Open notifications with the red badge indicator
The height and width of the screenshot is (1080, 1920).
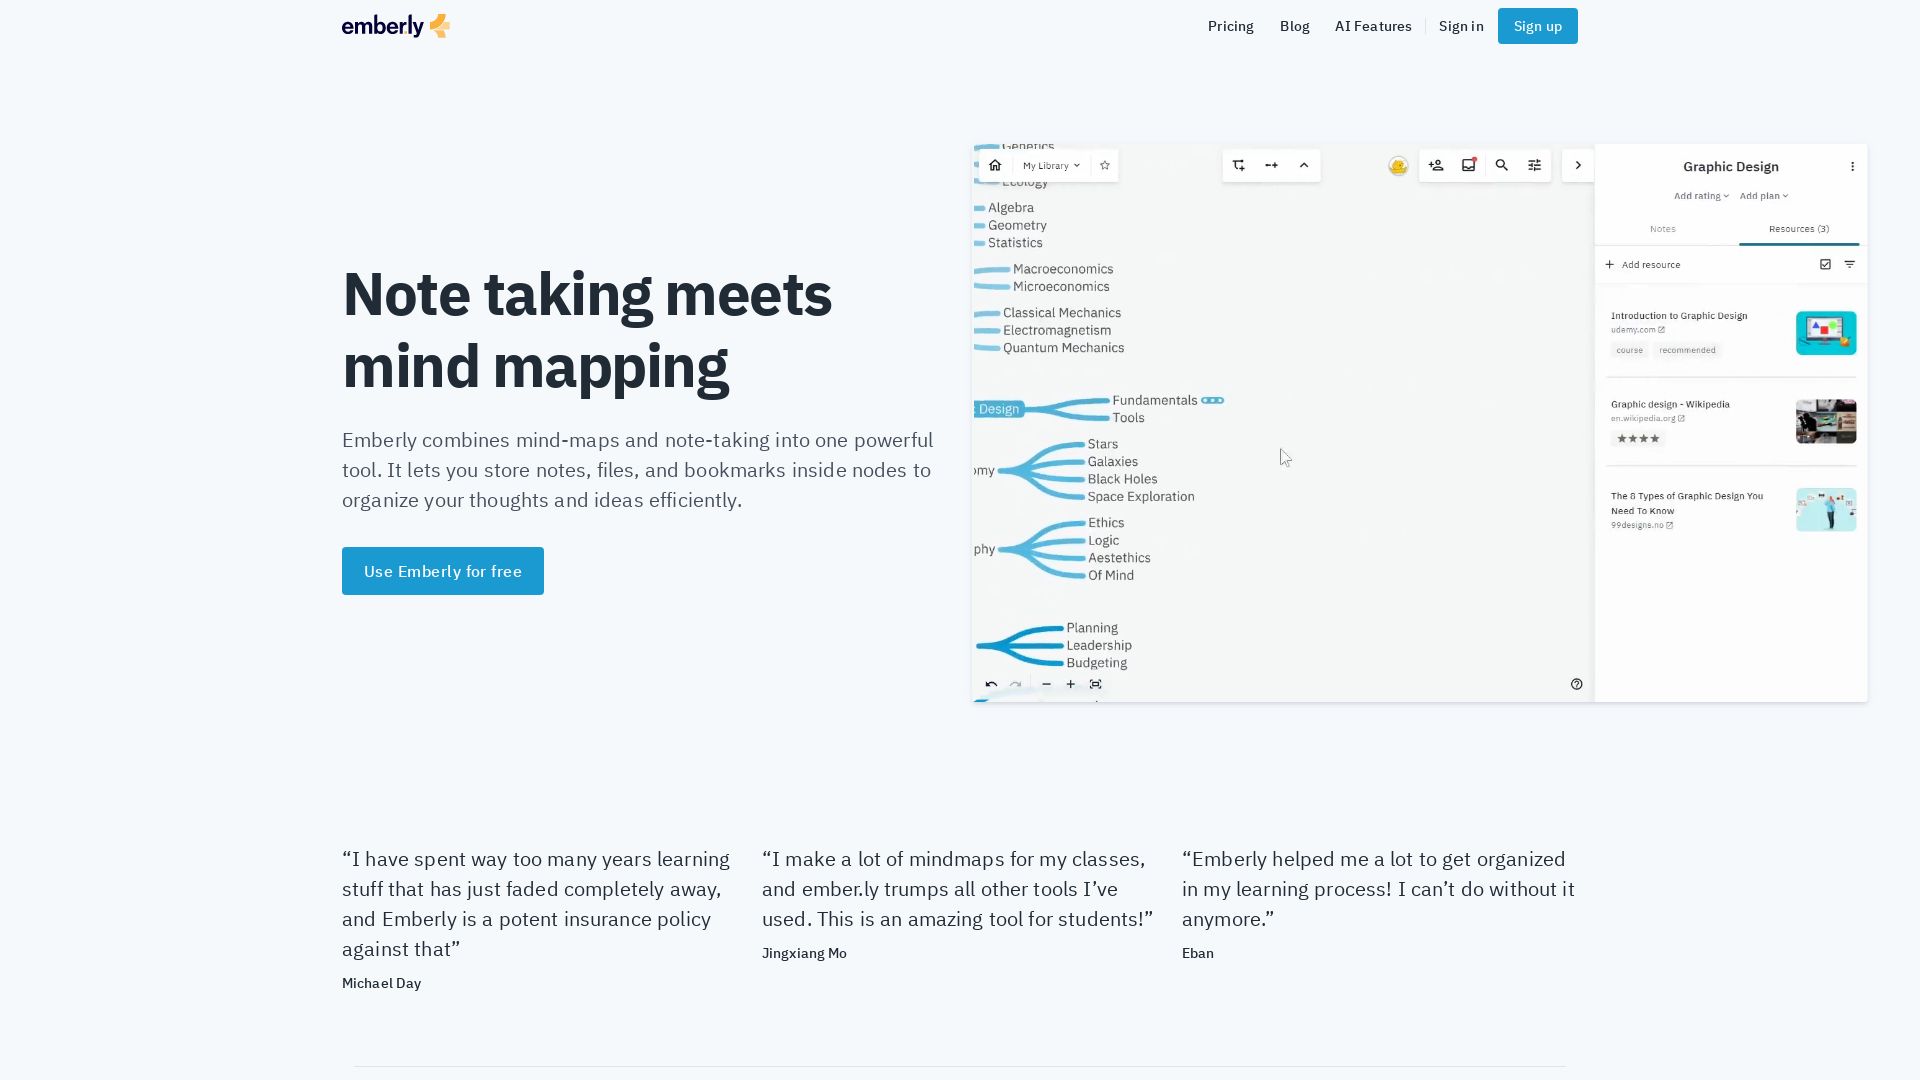click(1468, 165)
